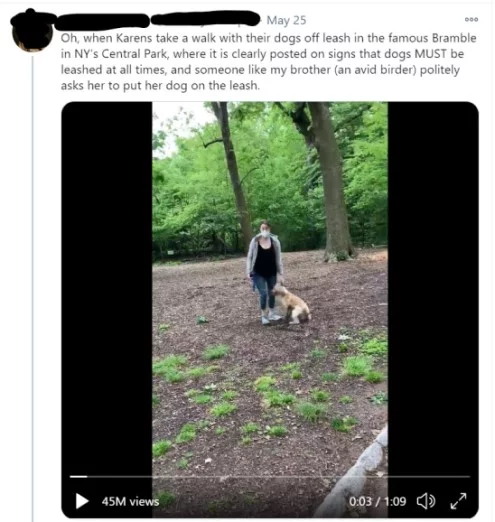This screenshot has height=522, width=495.
Task: Play the video with the play icon
Action: pos(82,501)
